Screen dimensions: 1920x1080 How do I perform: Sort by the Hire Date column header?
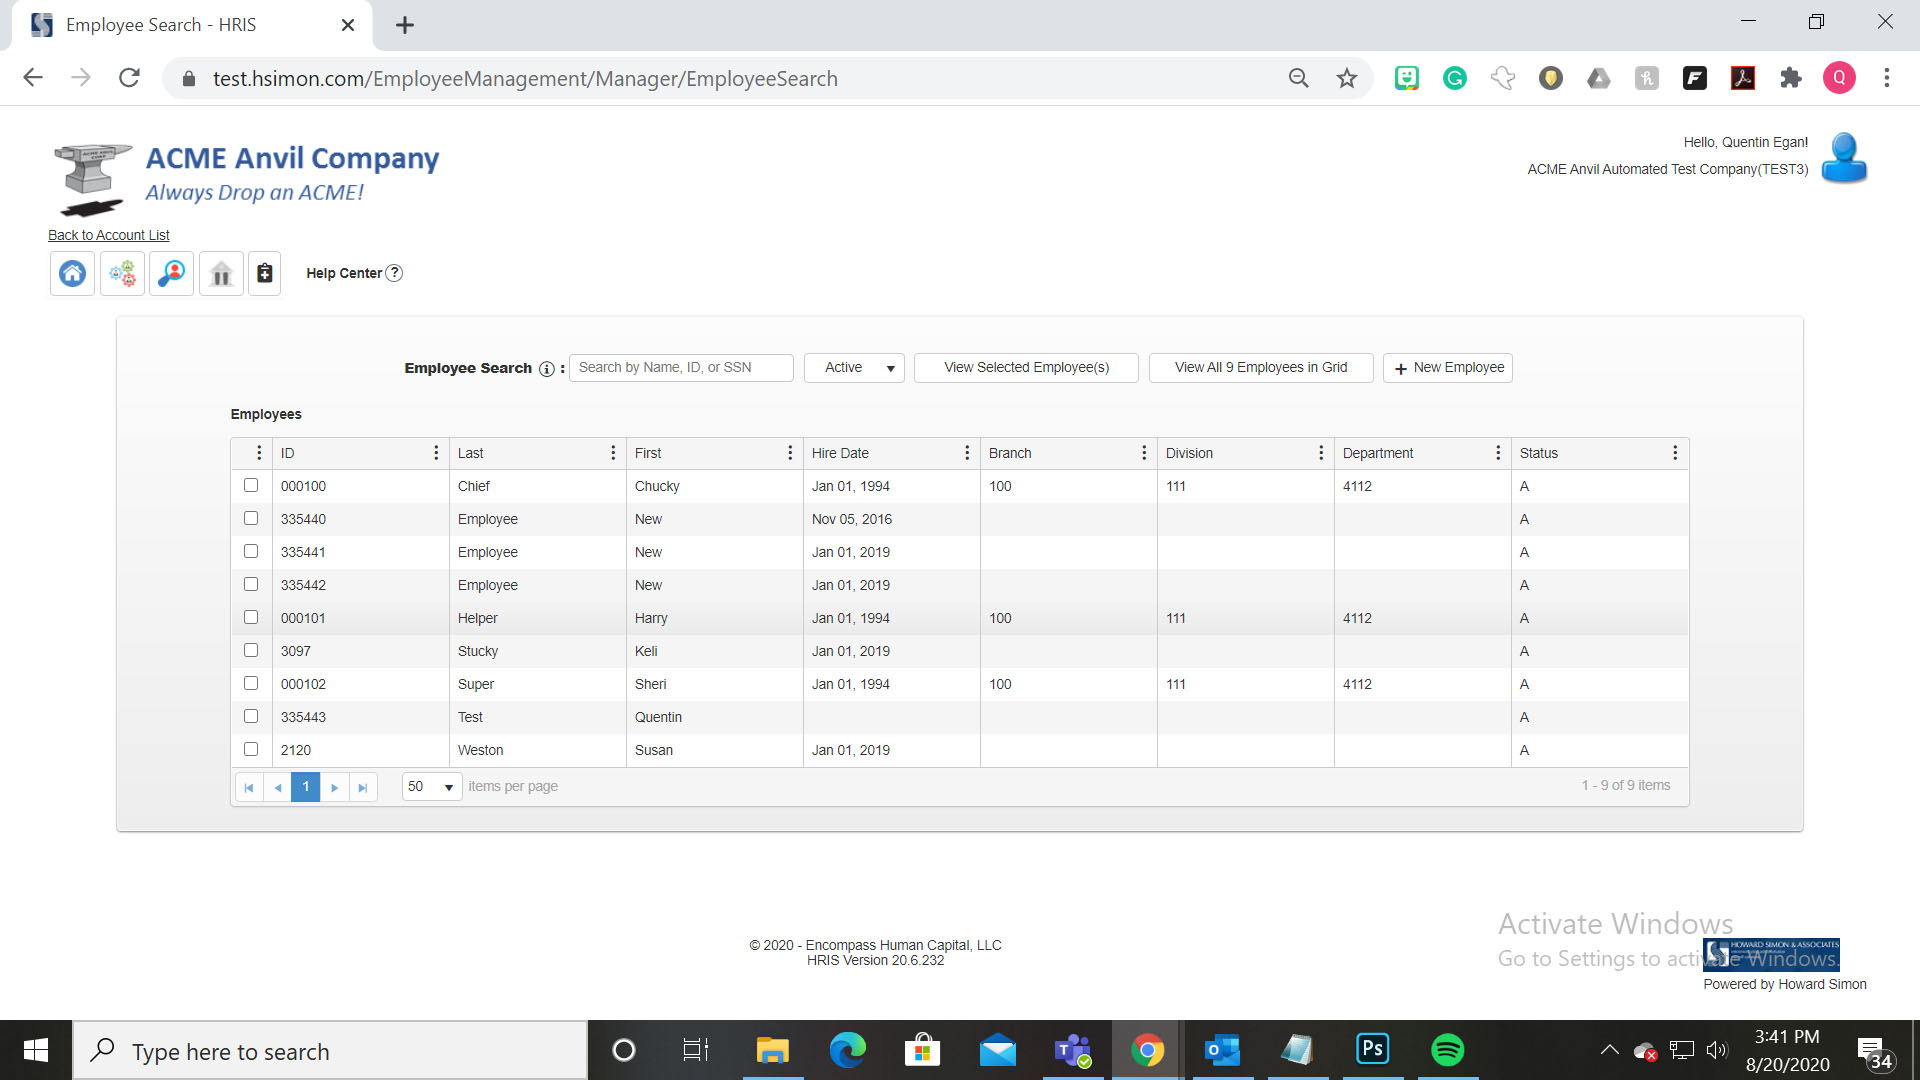pos(840,453)
